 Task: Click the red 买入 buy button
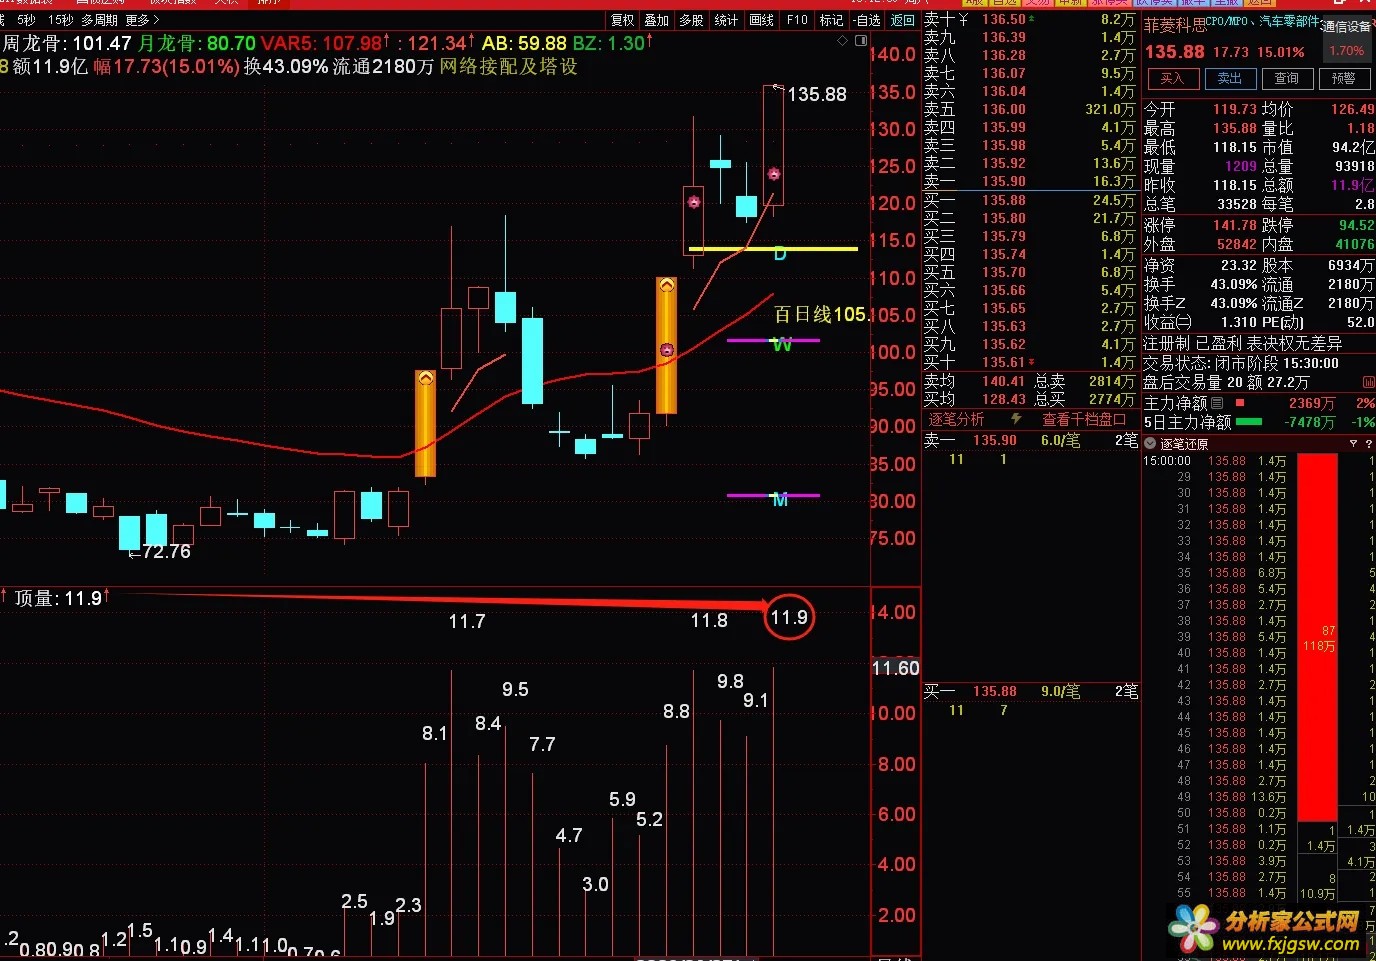[1172, 78]
